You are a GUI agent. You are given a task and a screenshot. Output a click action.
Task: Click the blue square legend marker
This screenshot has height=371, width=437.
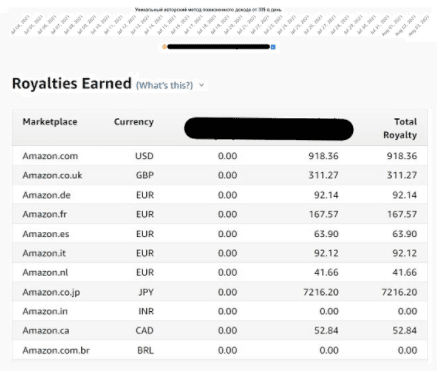(x=273, y=47)
